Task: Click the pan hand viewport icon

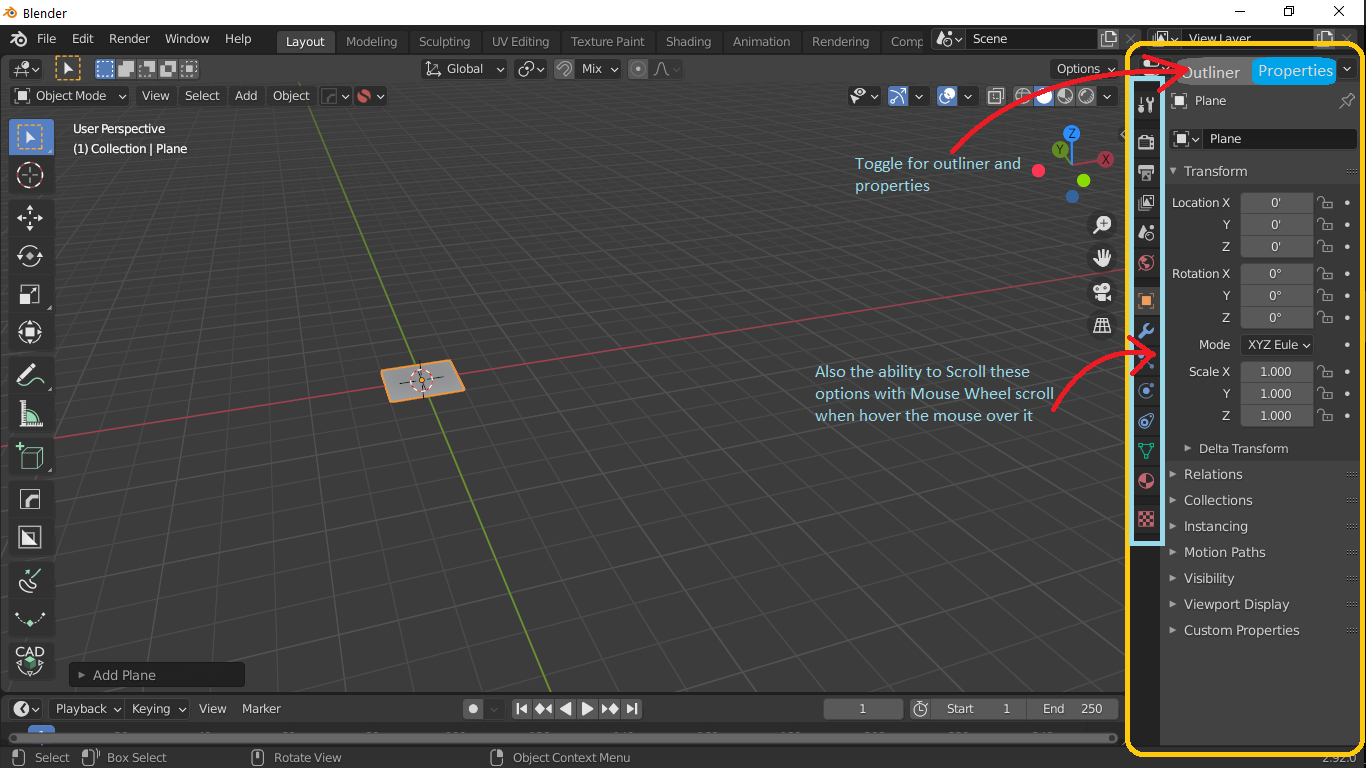Action: 1102,258
